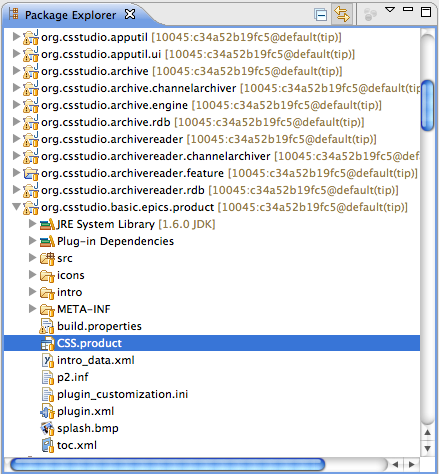
Task: Select org.csstudio.archivereader.channelarchiver project name
Action: click(156, 156)
